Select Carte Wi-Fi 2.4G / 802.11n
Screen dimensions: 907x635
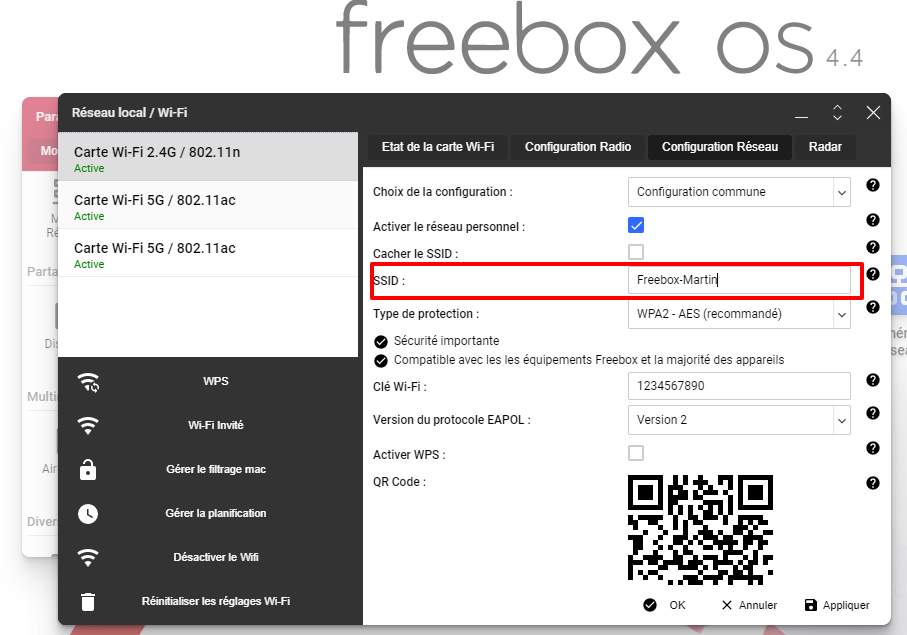[208, 157]
